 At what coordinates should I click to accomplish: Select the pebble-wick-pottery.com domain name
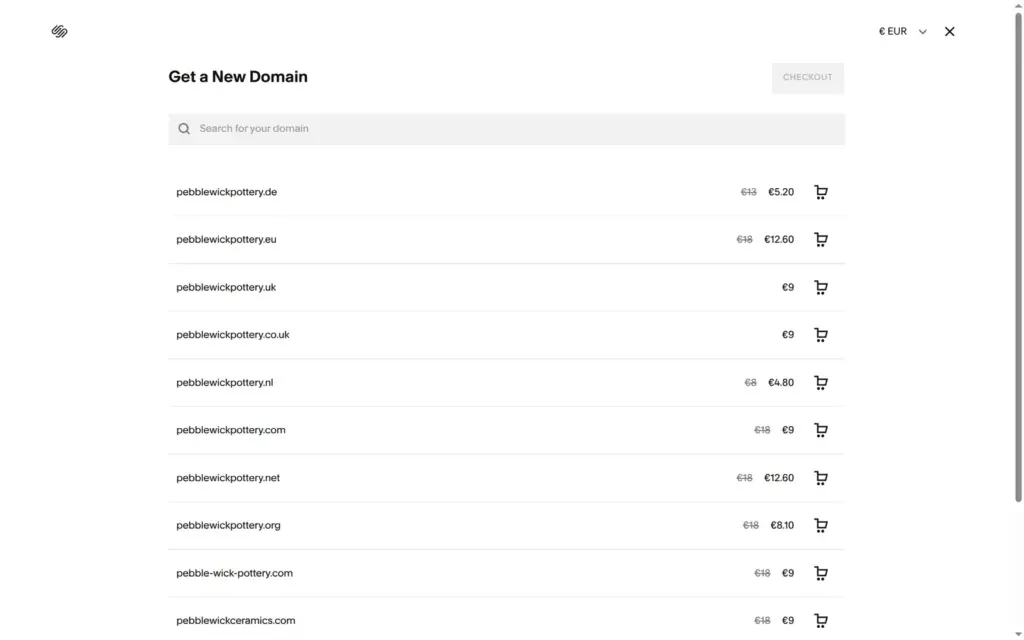(234, 573)
